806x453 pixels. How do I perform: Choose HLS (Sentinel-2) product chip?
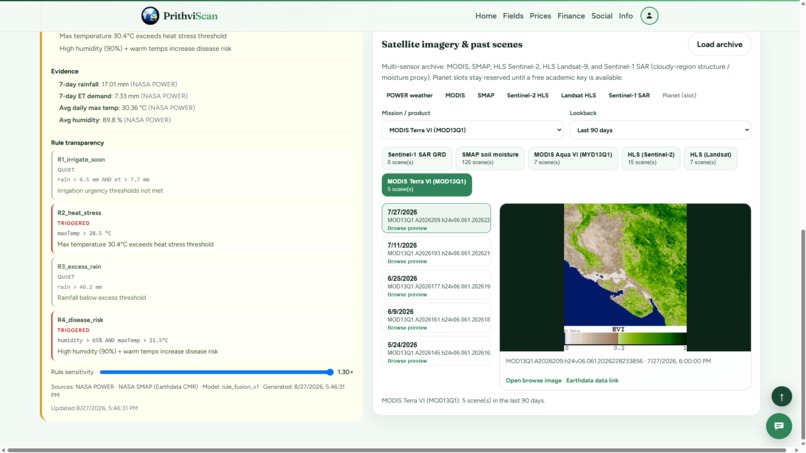[x=651, y=158]
